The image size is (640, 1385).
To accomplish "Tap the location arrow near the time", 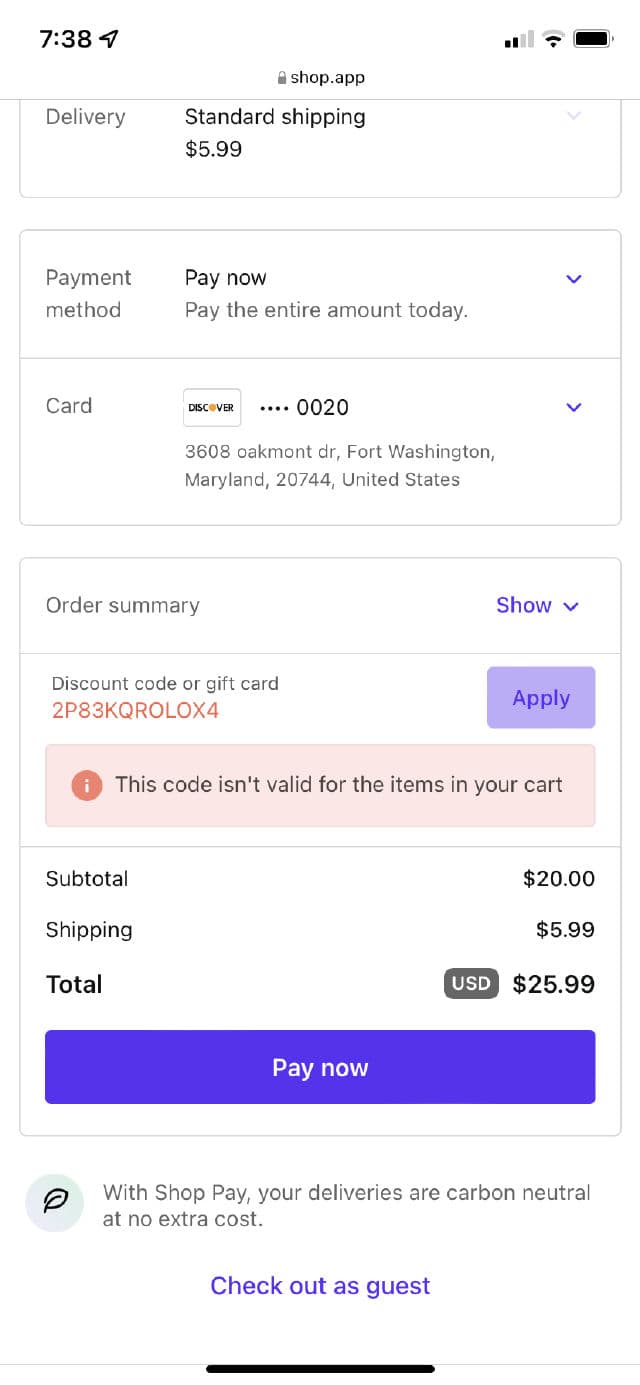I will pos(109,39).
